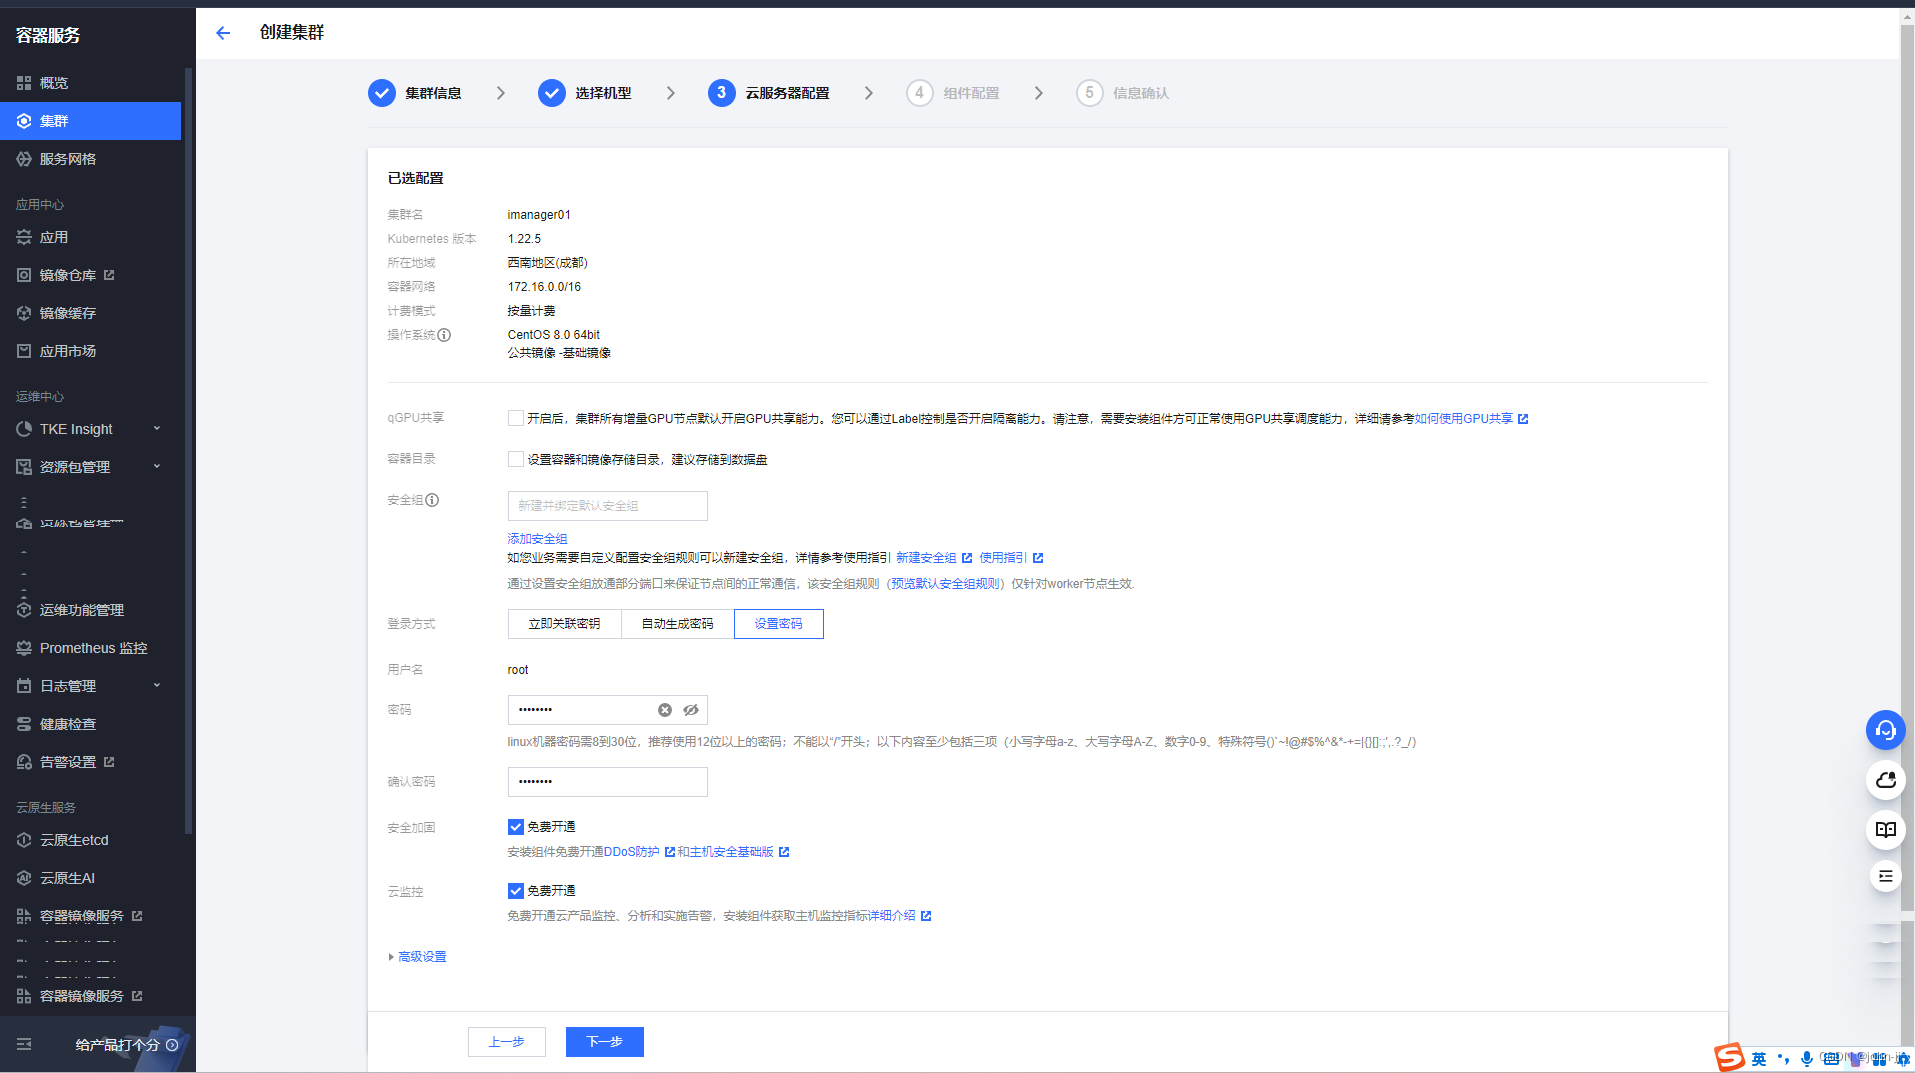Image resolution: width=1915 pixels, height=1073 pixels.
Task: Open the customer service headset floating button
Action: [x=1885, y=730]
